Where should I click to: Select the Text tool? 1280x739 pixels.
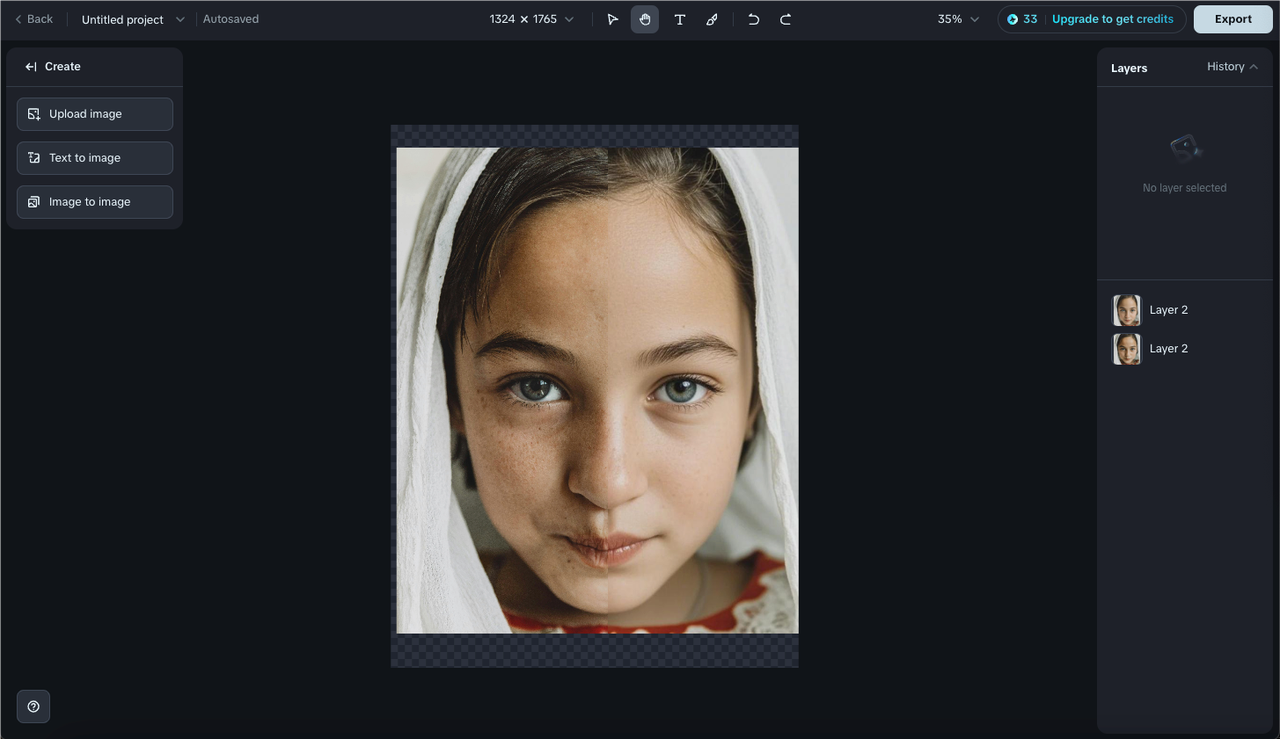tap(679, 19)
